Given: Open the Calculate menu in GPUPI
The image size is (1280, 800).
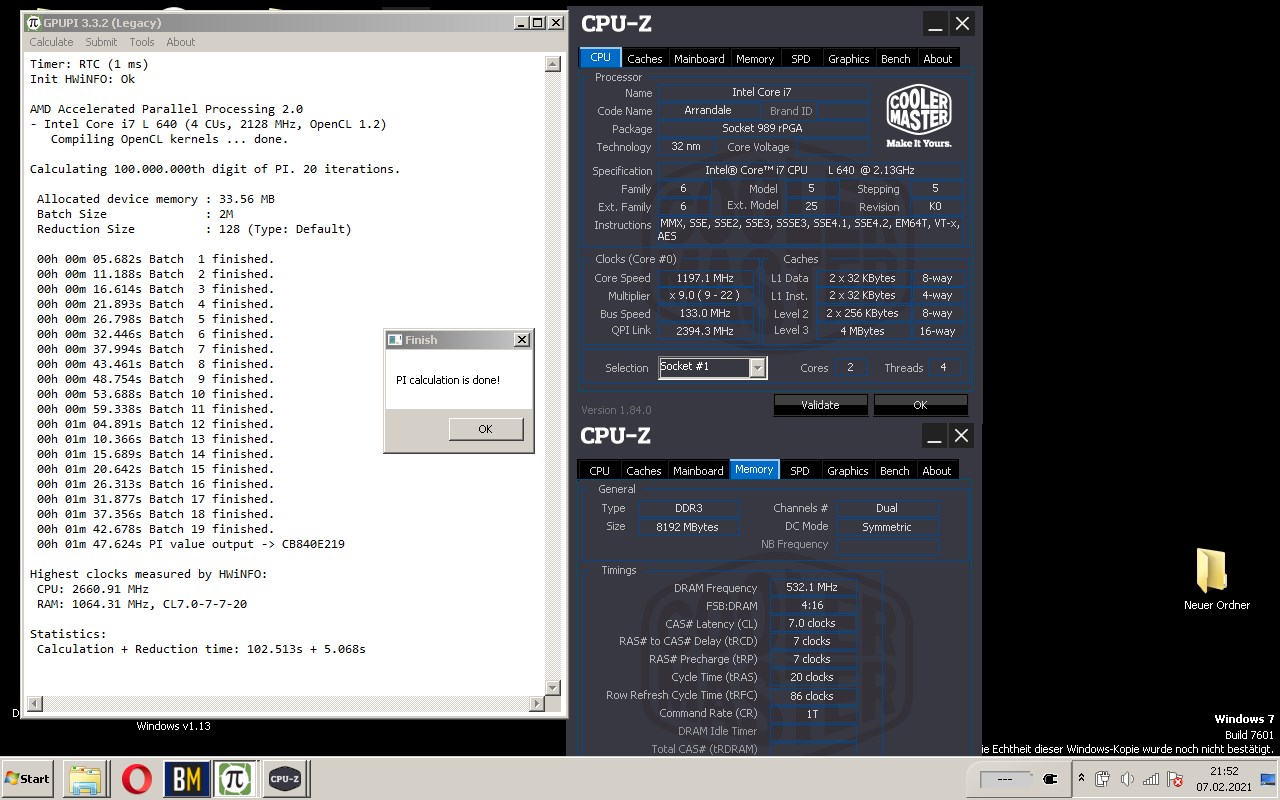Looking at the screenshot, I should coord(51,42).
